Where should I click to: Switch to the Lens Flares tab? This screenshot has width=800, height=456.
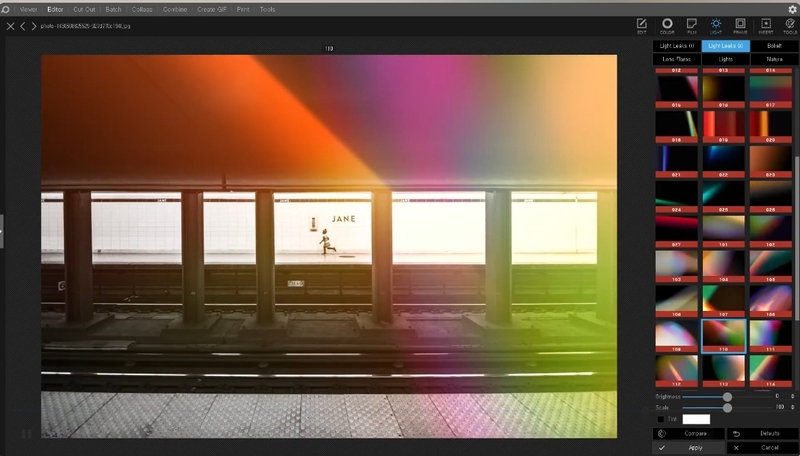(x=677, y=59)
